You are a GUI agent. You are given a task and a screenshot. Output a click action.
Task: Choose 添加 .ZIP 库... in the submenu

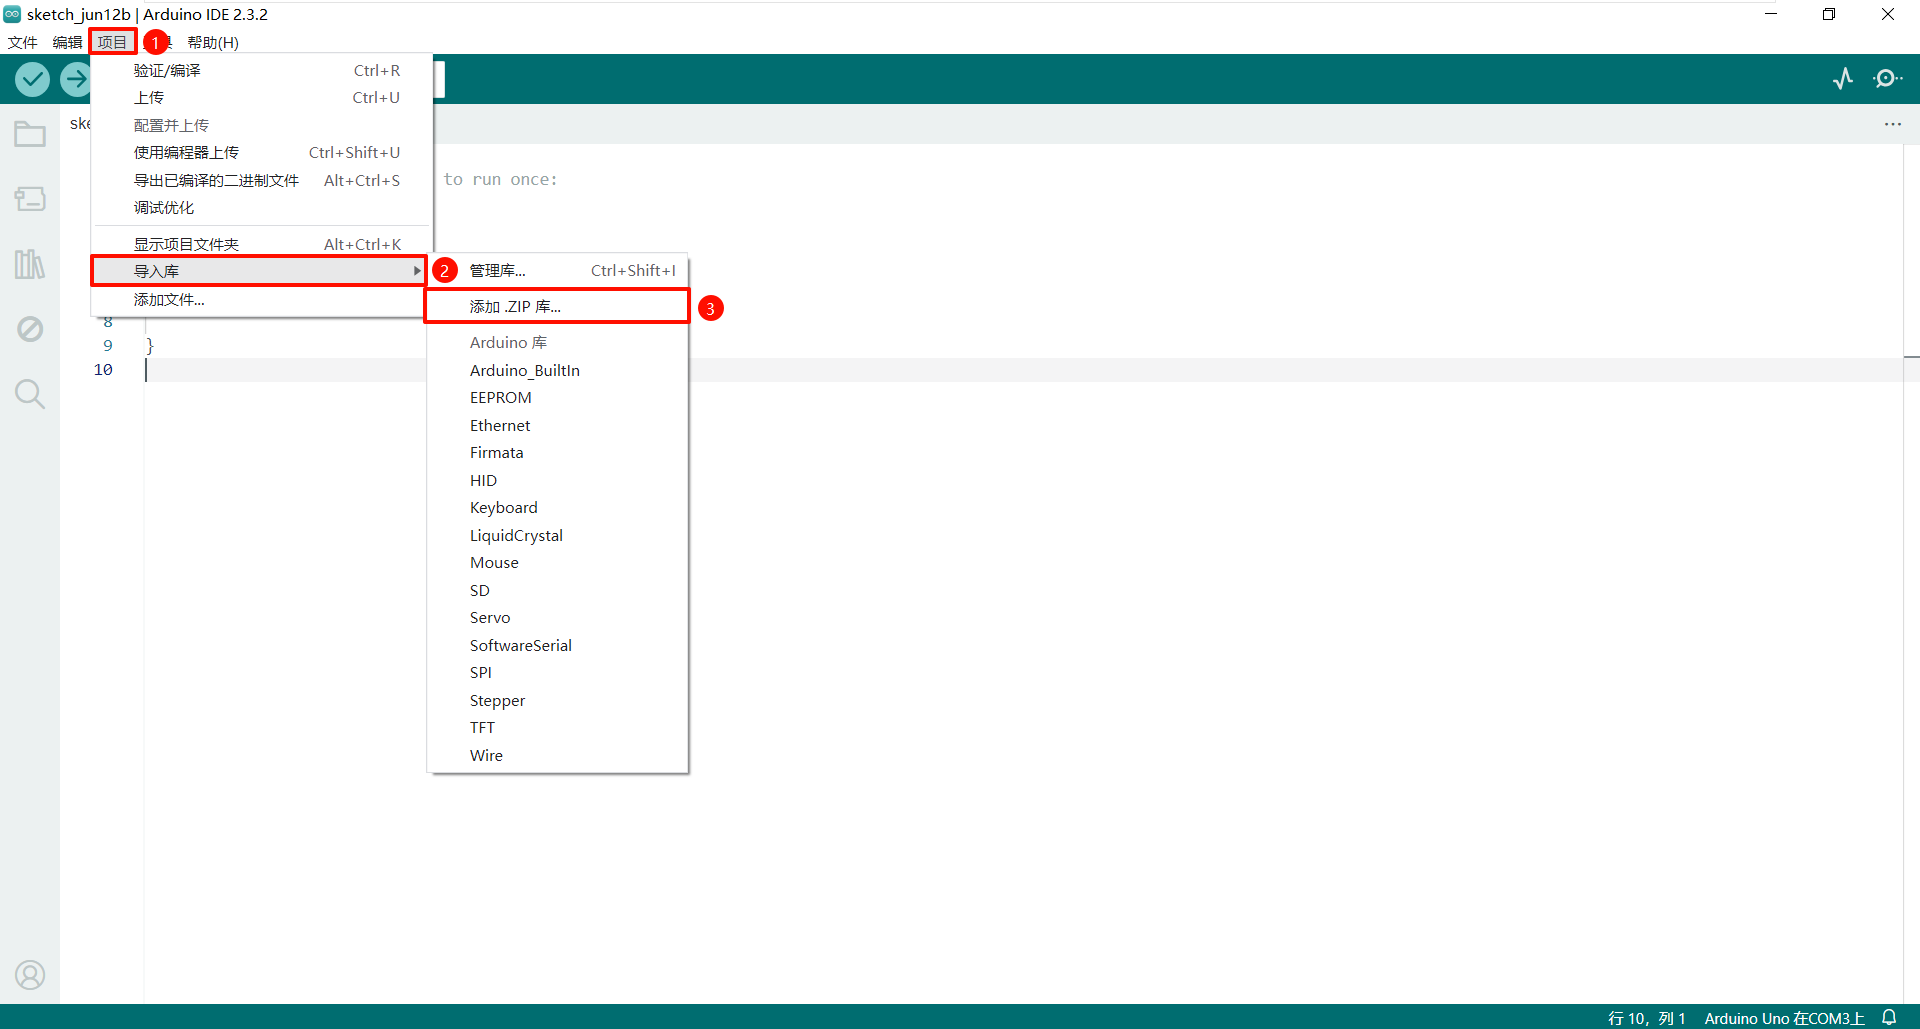point(558,306)
